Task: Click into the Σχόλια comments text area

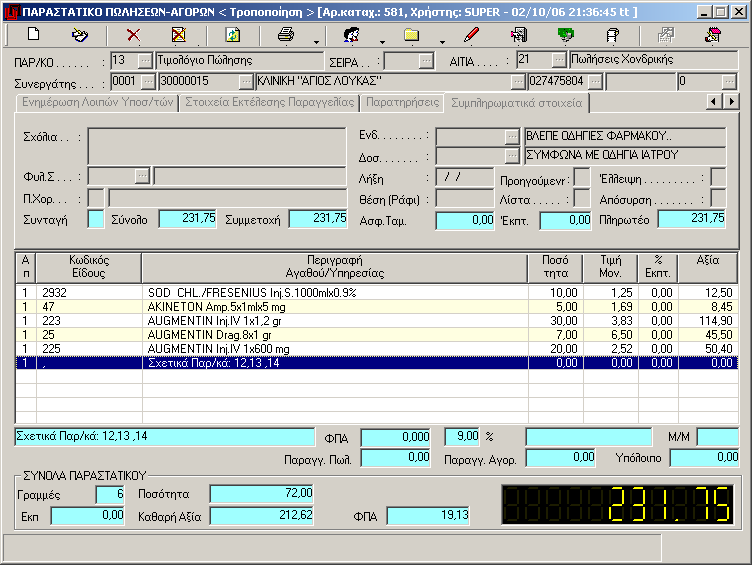Action: (217, 146)
